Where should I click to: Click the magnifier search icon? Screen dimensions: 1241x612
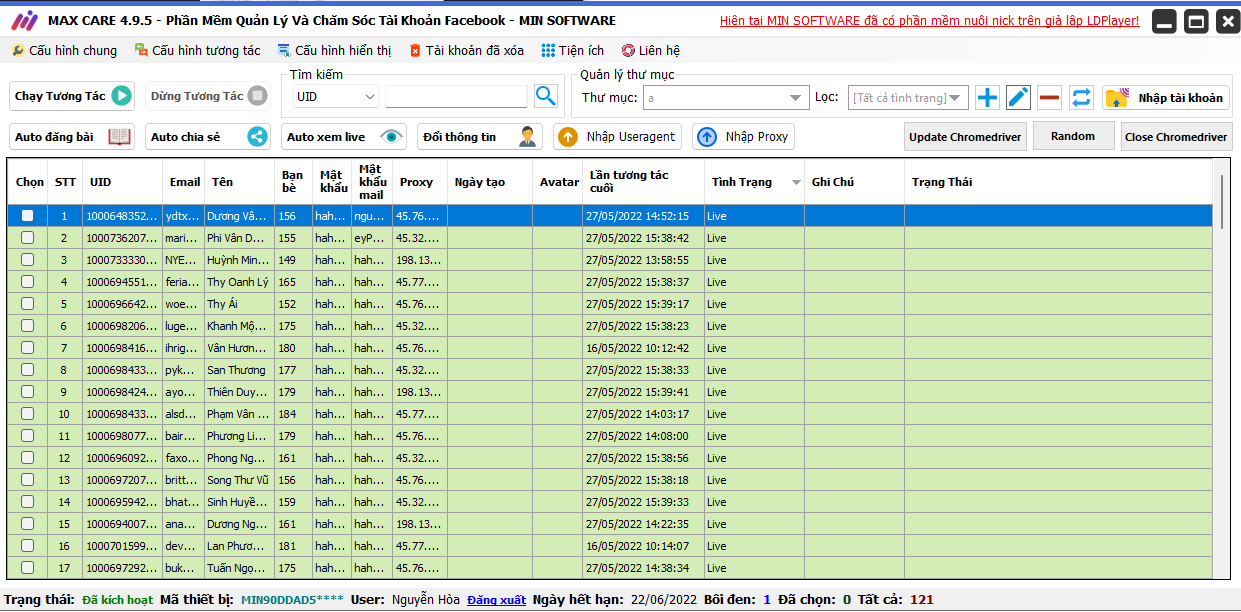pos(545,96)
